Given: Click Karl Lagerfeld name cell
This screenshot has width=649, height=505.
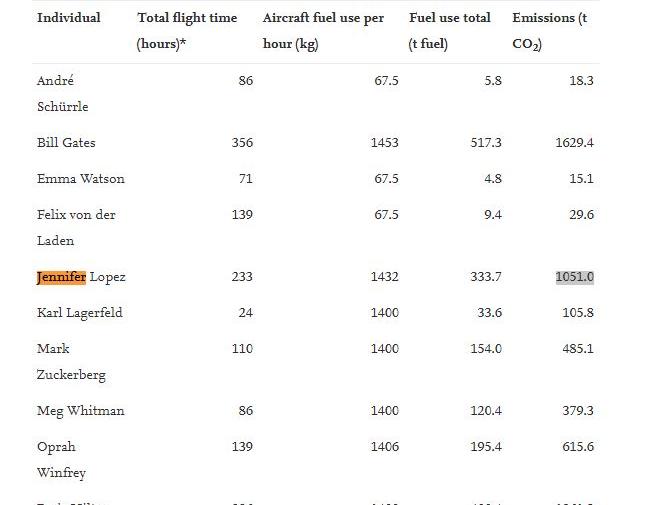Looking at the screenshot, I should pos(80,313).
